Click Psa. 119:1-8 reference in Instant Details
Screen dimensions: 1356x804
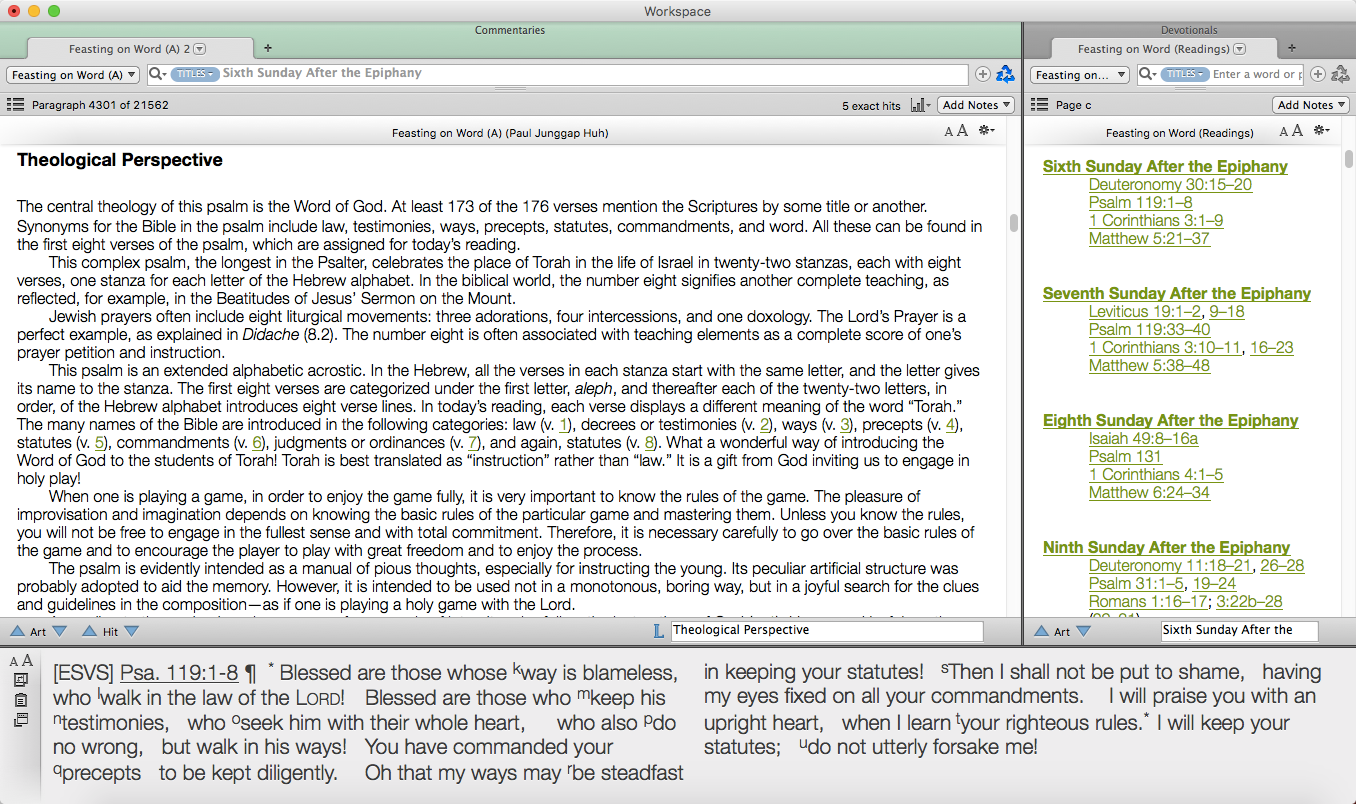[x=179, y=673]
